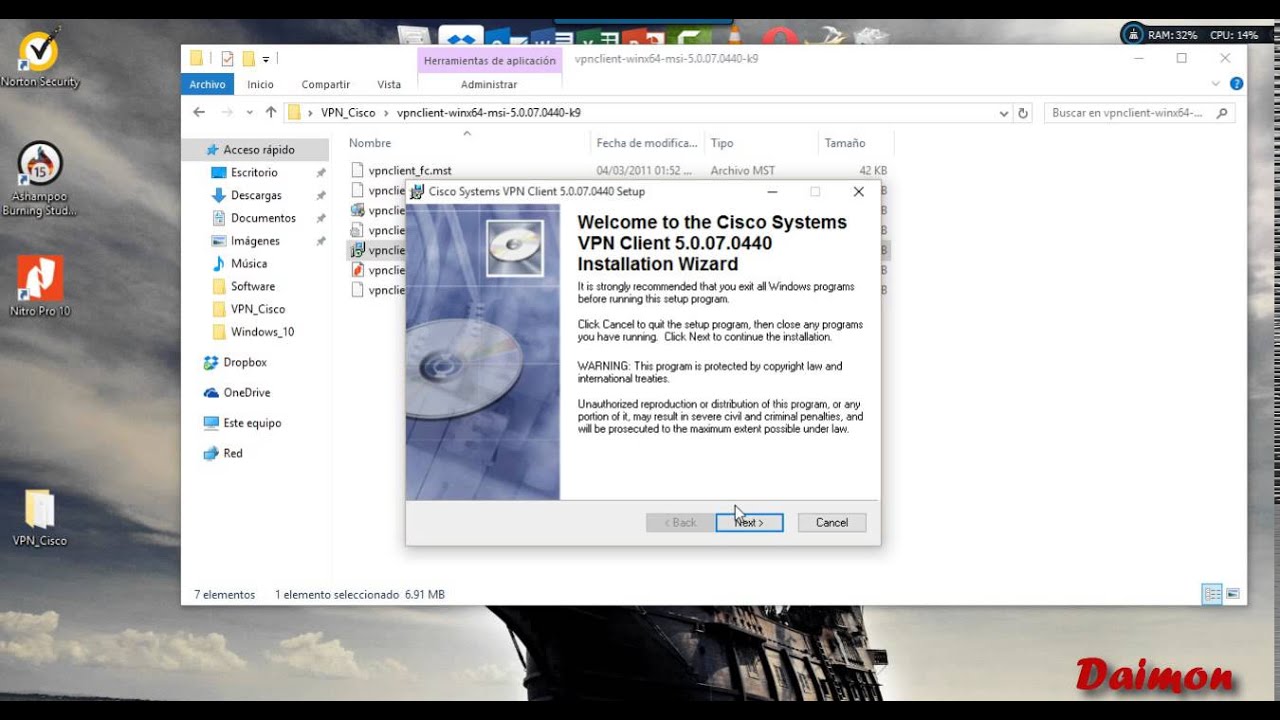1280x720 pixels.
Task: Go back with the Explorer back arrow
Action: tap(199, 113)
